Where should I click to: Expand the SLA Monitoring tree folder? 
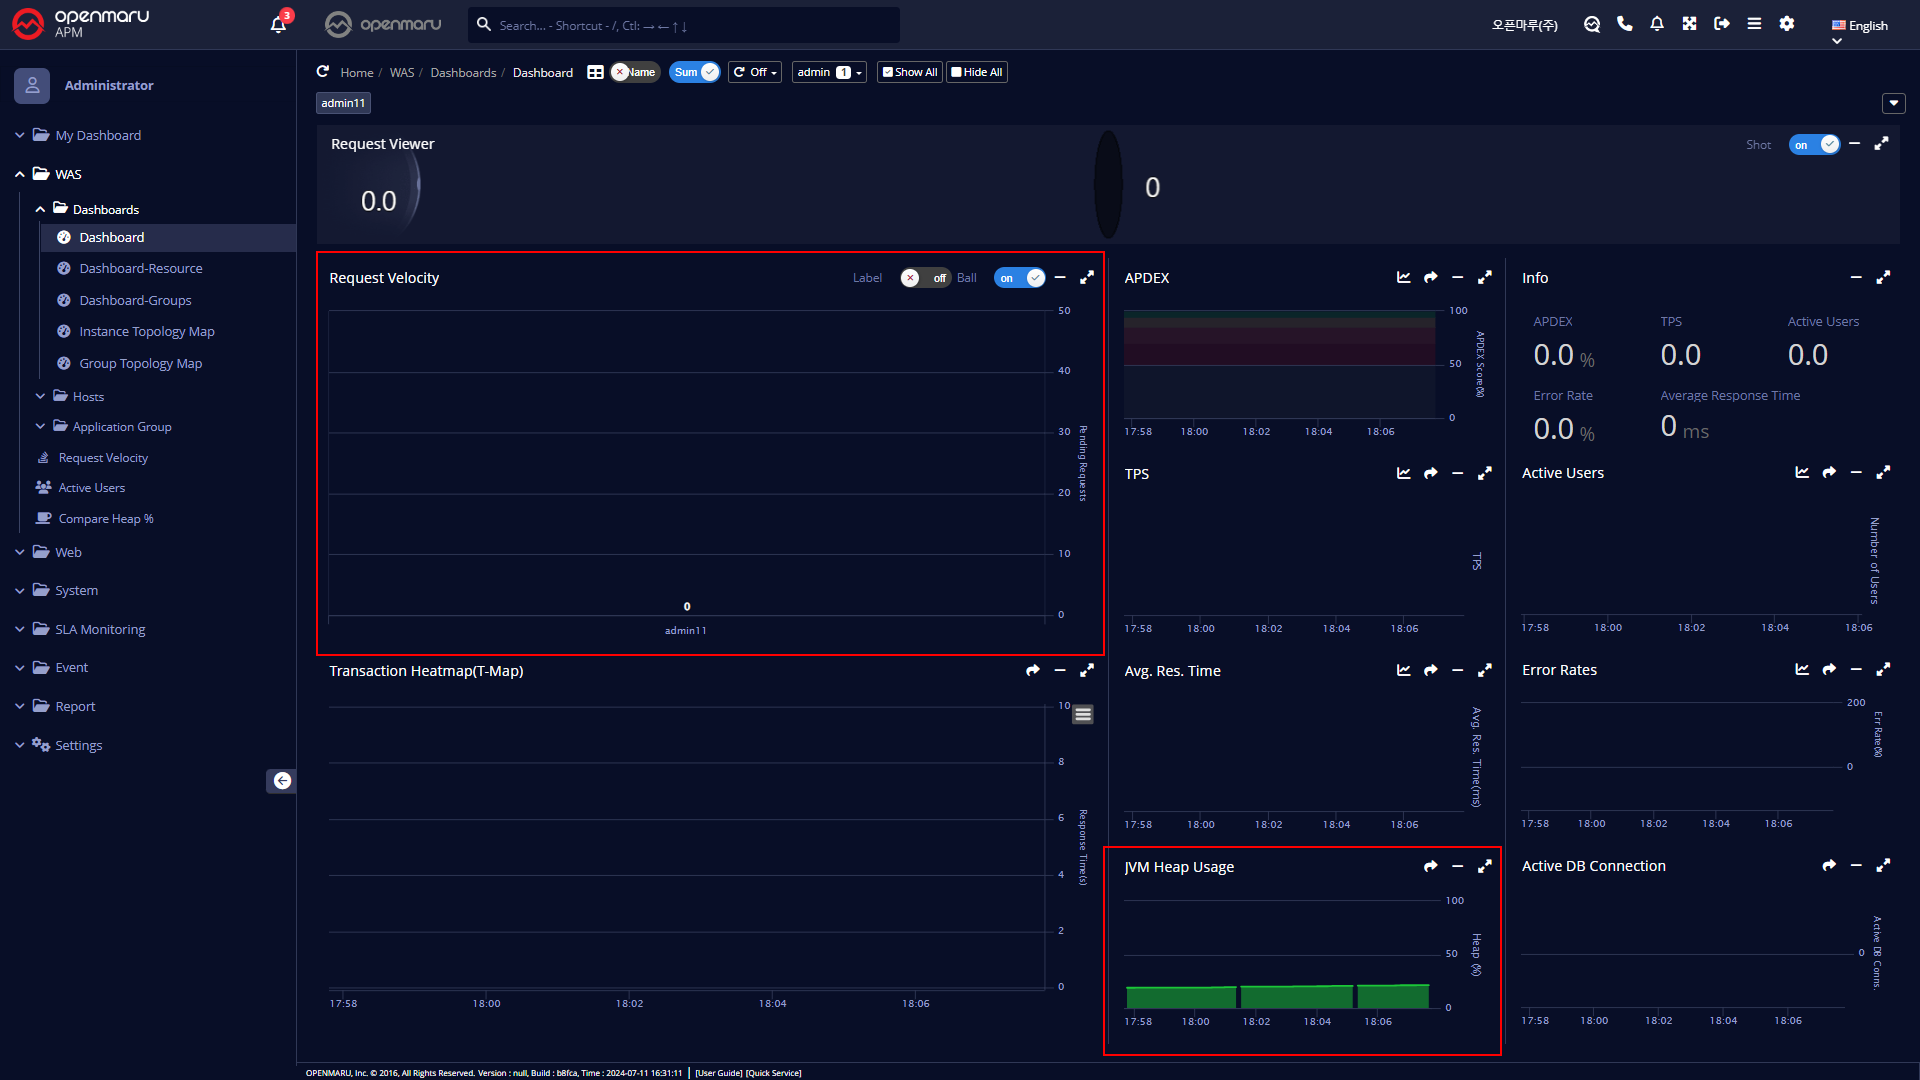[99, 629]
